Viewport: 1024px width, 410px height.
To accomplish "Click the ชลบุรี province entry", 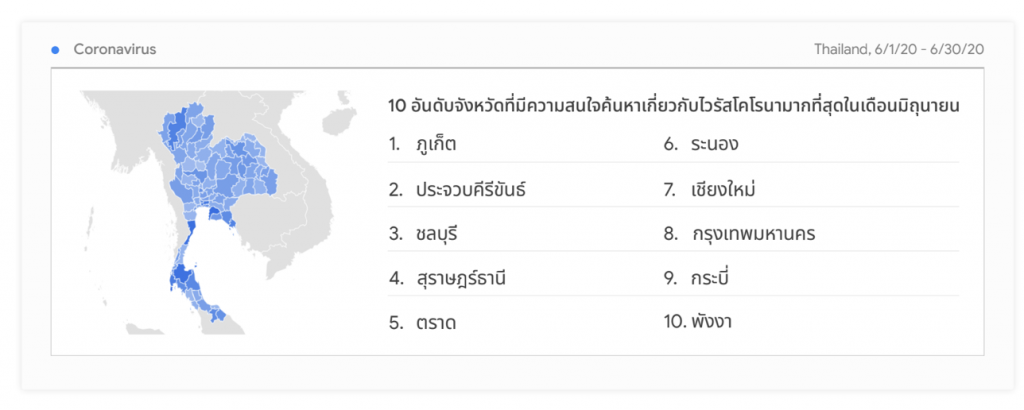I will (x=441, y=234).
